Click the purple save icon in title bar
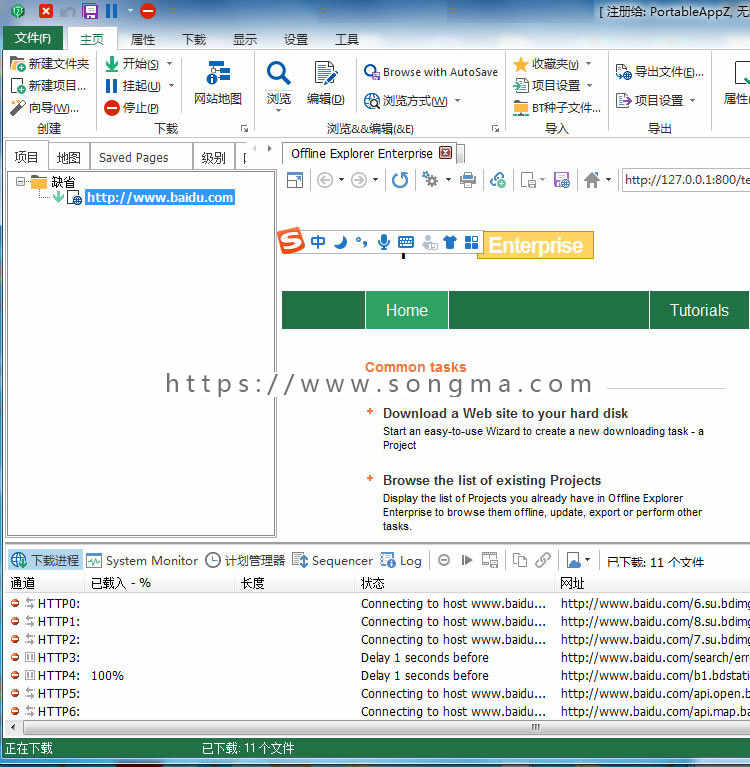 tap(90, 11)
